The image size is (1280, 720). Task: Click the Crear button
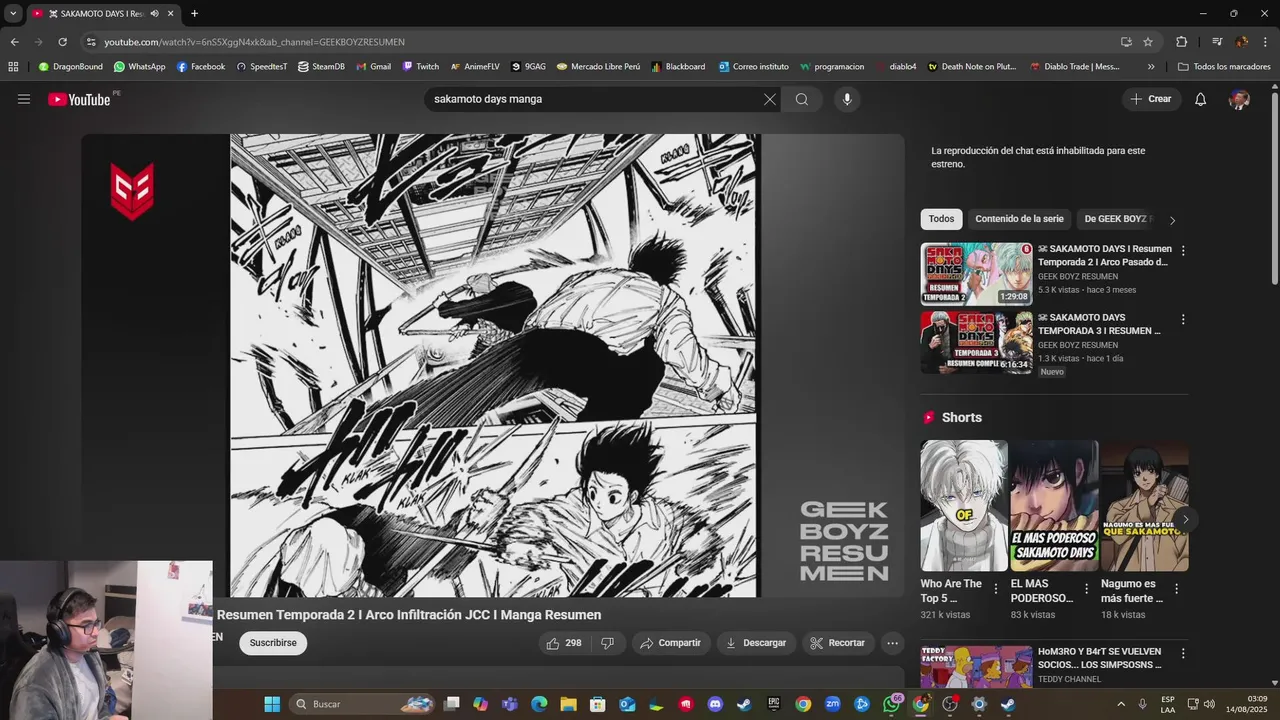point(1150,99)
